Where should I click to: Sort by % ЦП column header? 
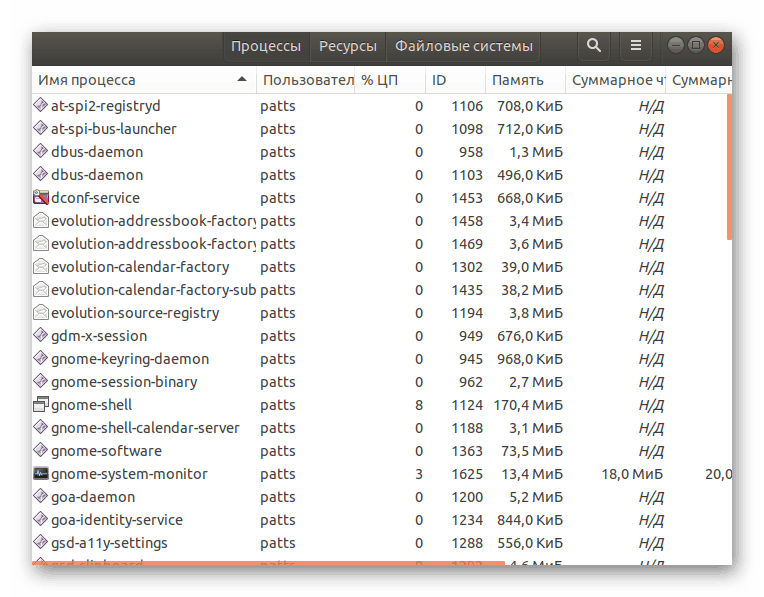(390, 80)
